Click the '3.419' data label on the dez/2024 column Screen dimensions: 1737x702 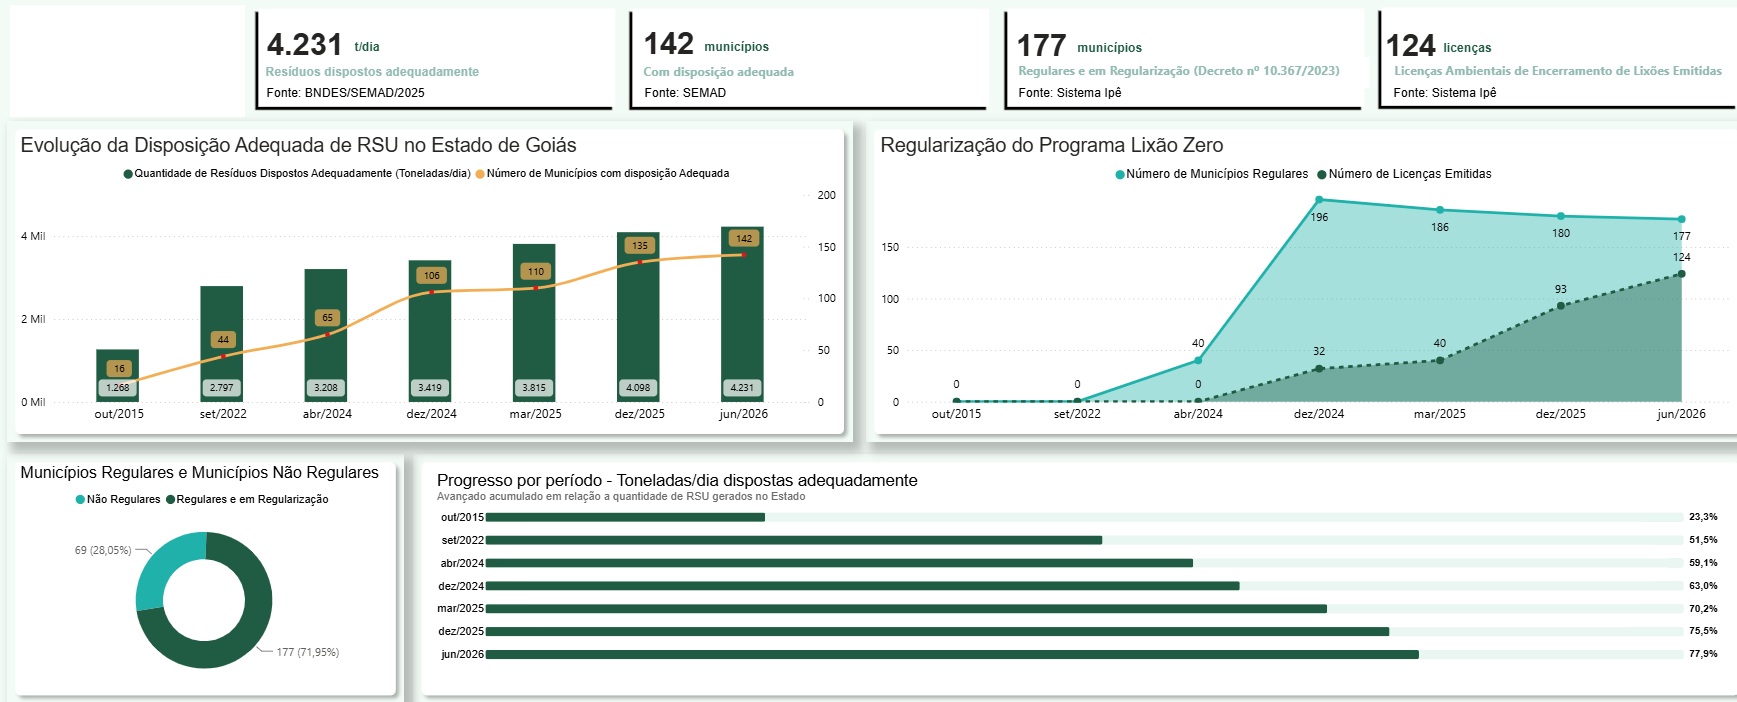pos(430,388)
